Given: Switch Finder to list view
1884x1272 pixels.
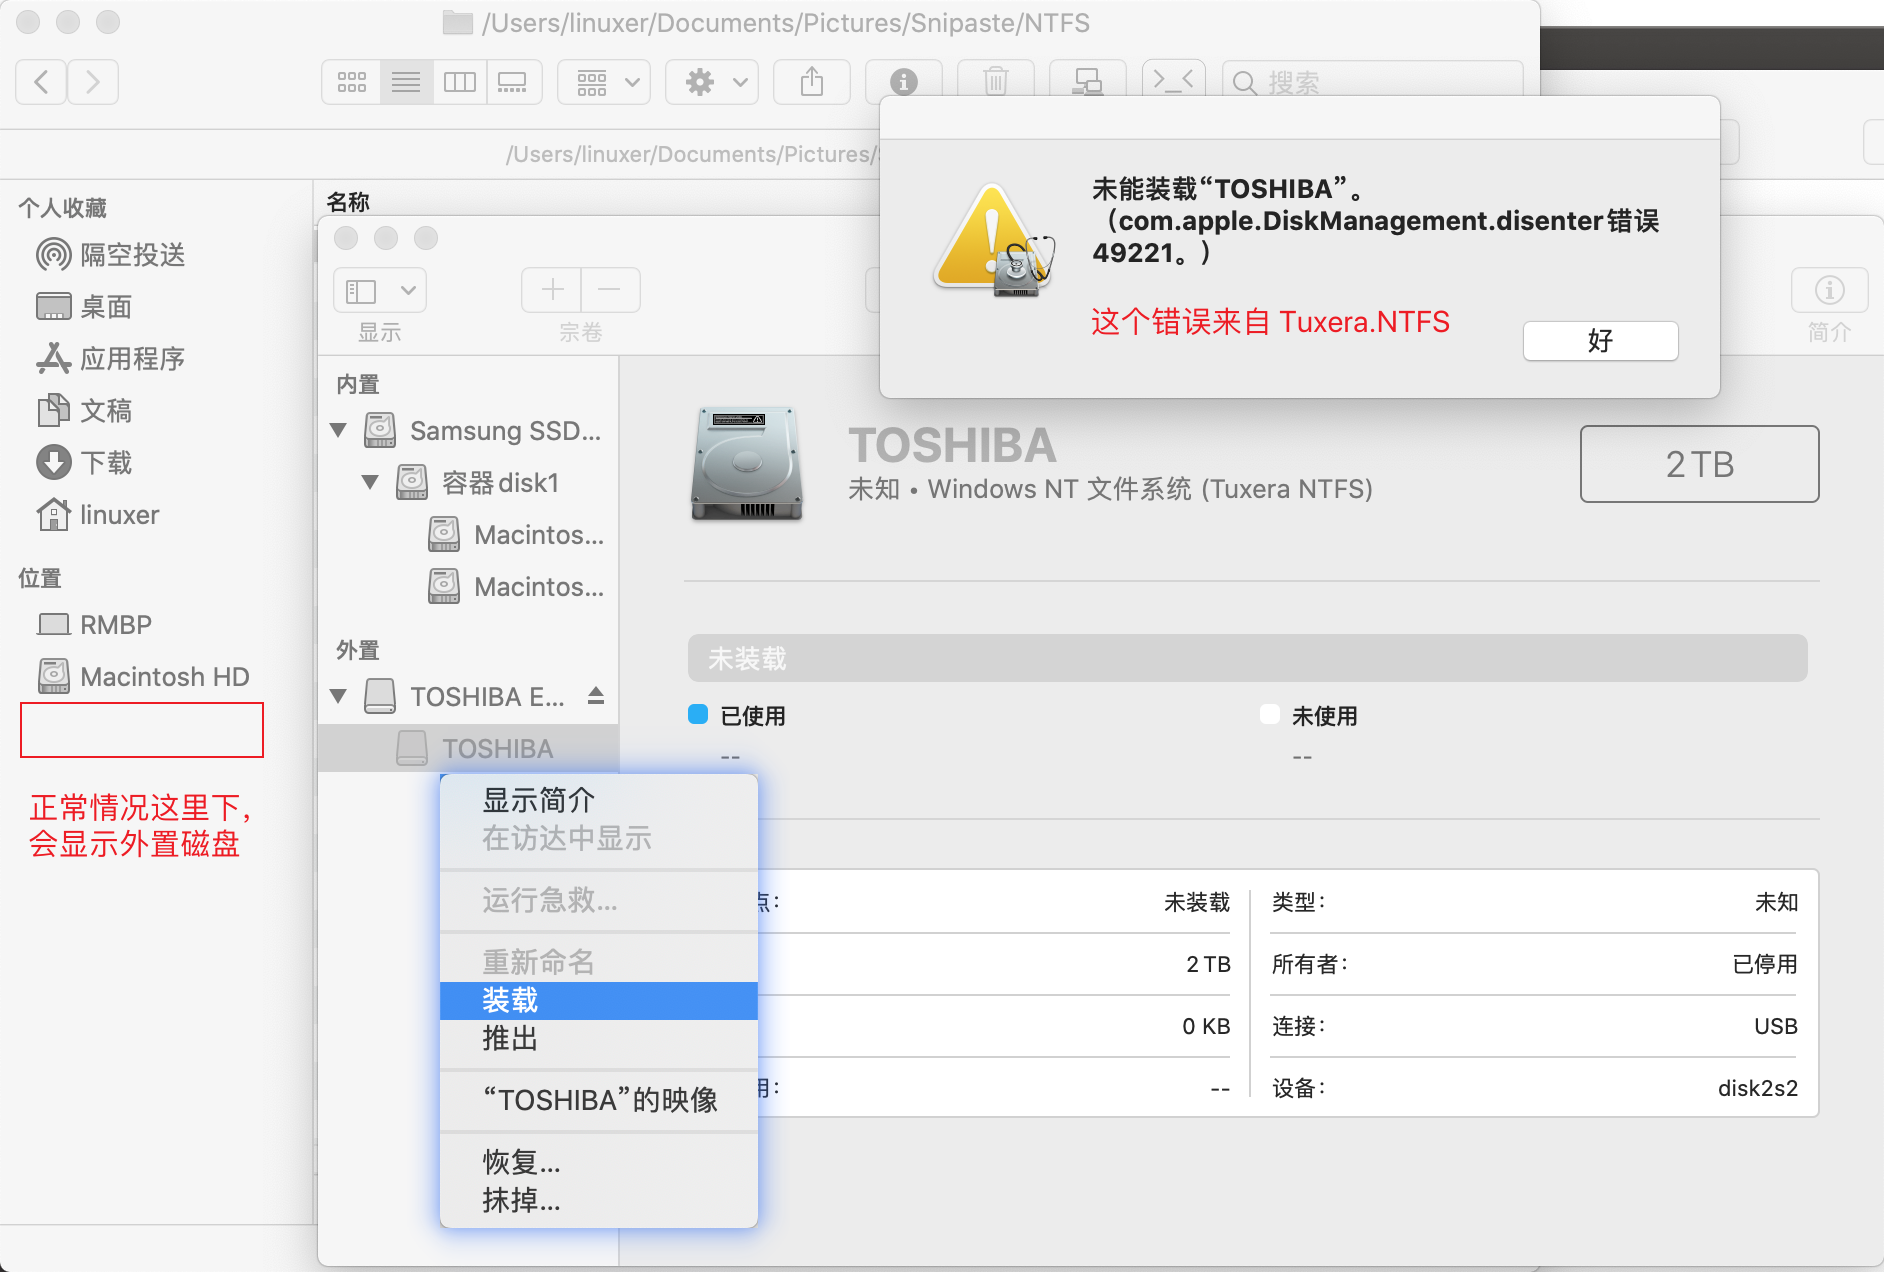Looking at the screenshot, I should coord(406,82).
